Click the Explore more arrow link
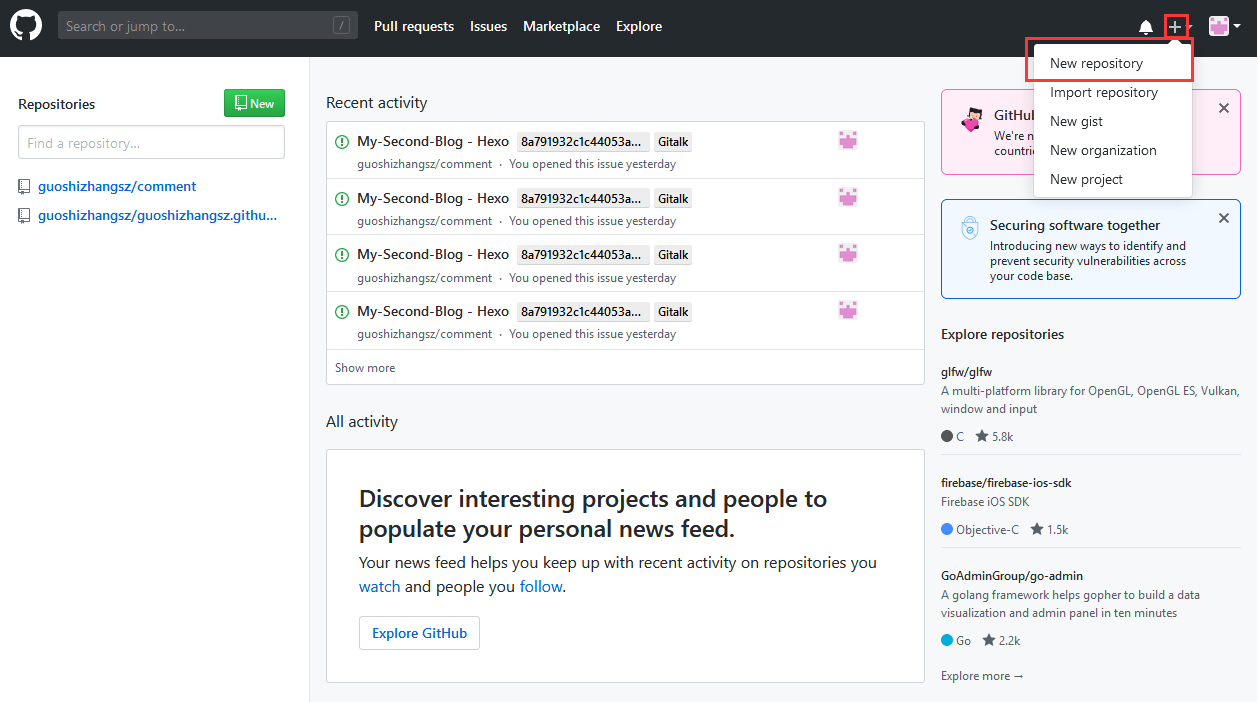 click(x=982, y=676)
